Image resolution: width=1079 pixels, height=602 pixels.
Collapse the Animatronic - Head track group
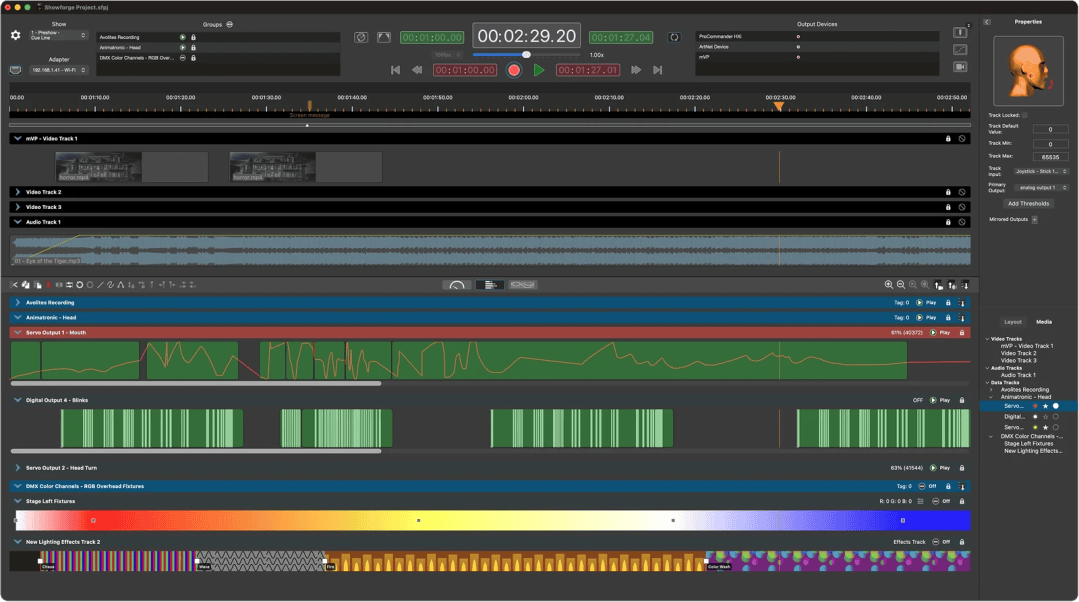(17, 318)
